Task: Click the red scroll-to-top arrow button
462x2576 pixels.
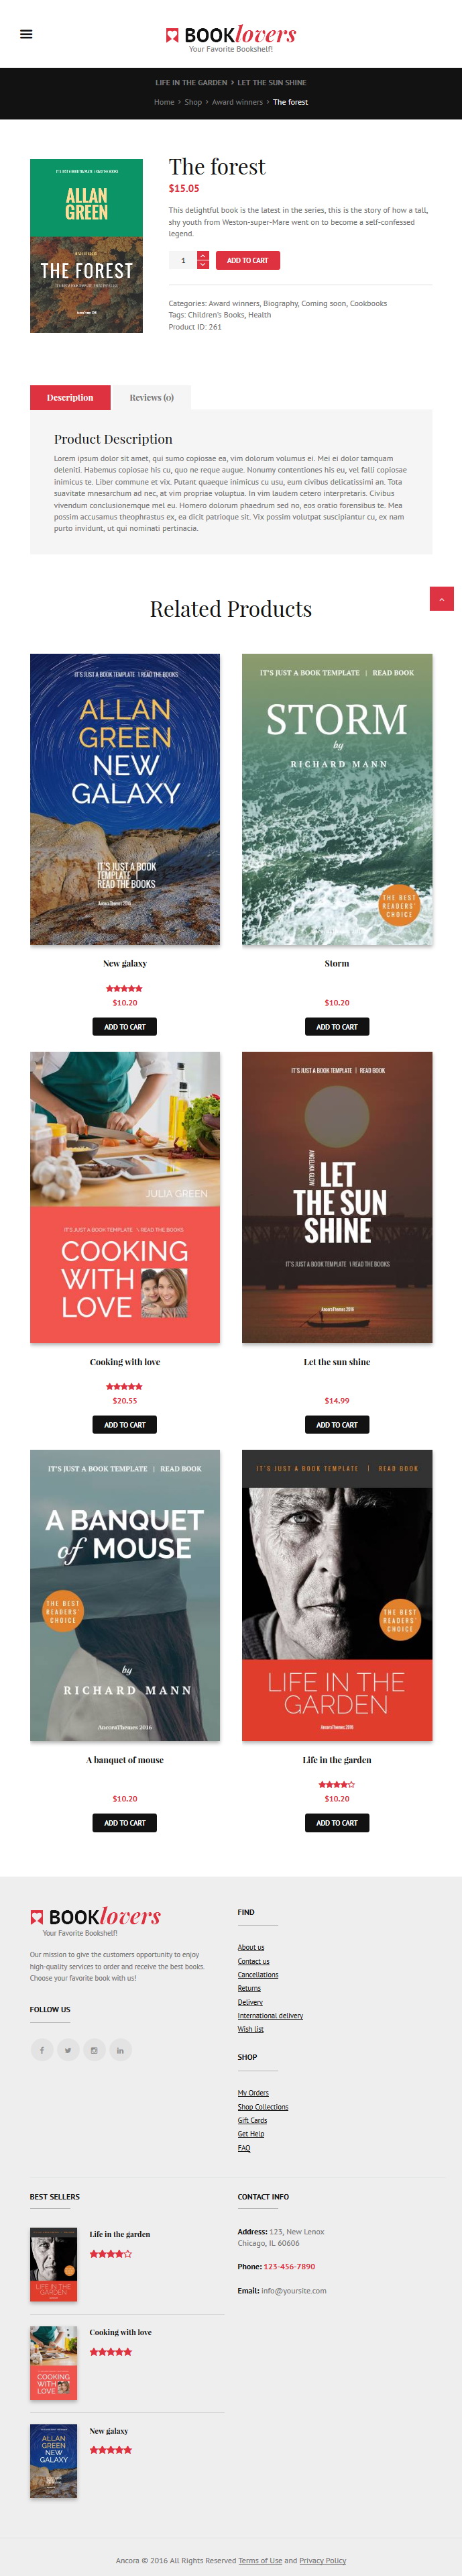Action: (441, 598)
